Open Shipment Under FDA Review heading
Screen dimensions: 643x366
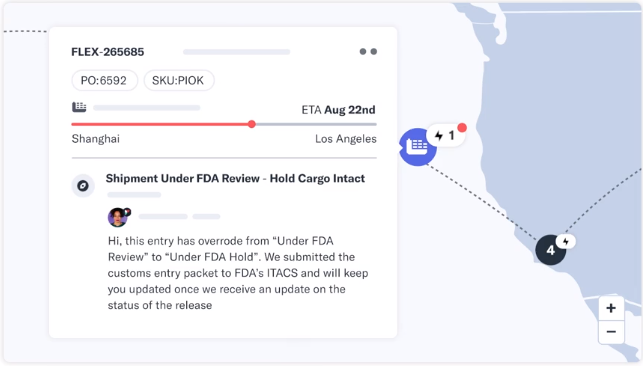(x=235, y=178)
